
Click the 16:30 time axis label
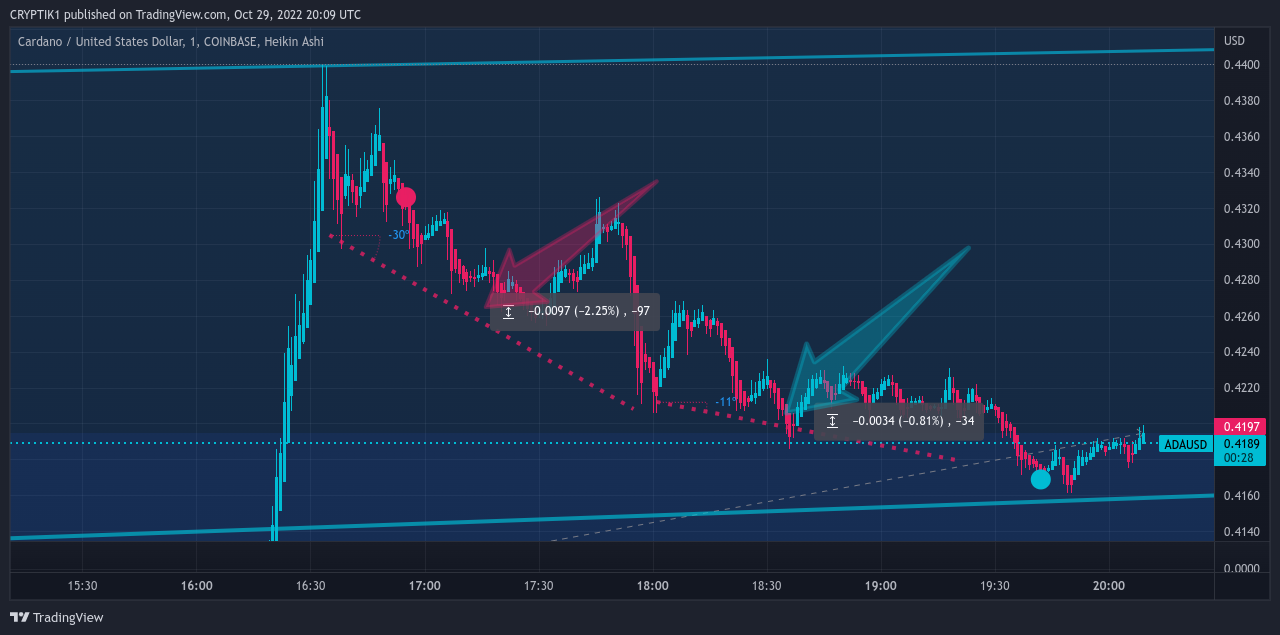tap(310, 585)
